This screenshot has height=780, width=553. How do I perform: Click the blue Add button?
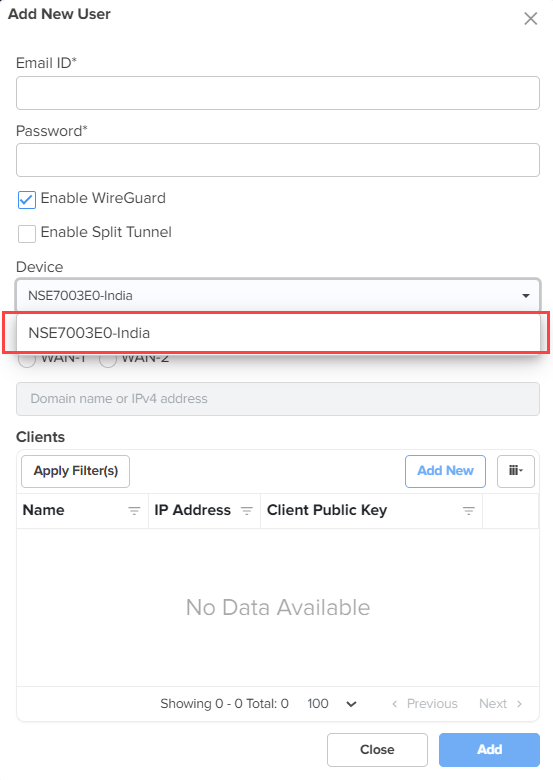click(489, 749)
